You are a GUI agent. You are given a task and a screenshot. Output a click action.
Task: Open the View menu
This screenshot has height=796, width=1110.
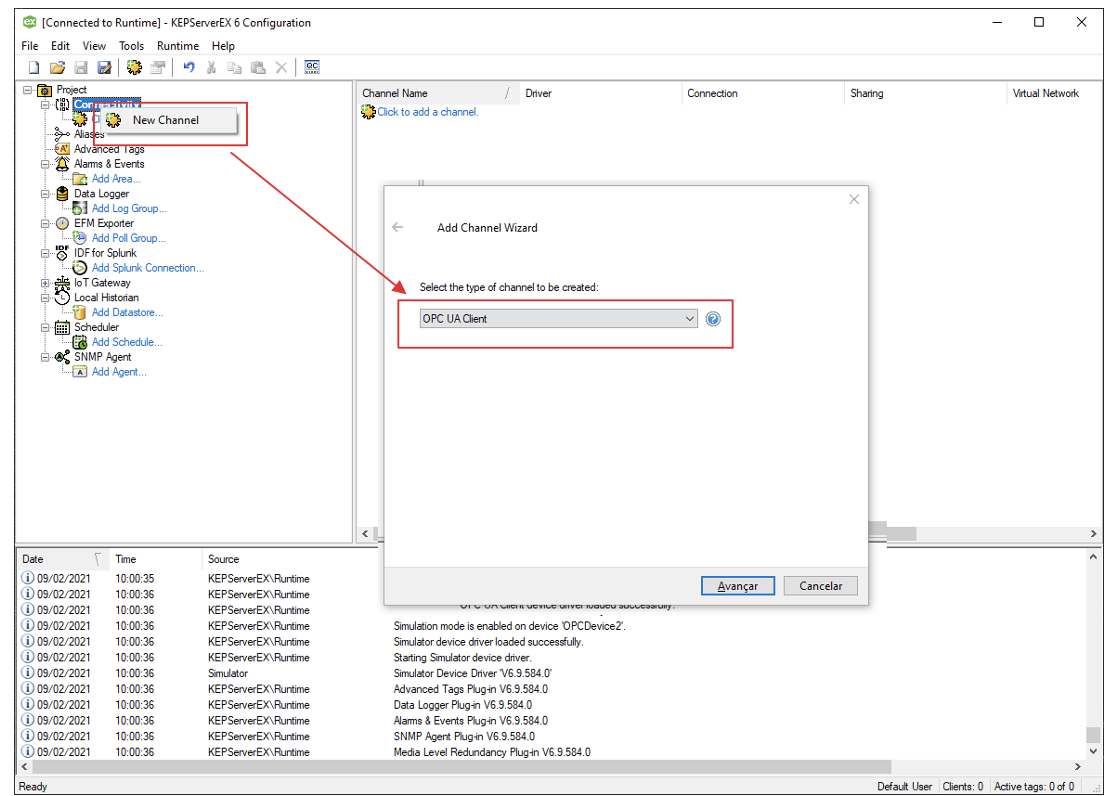pyautogui.click(x=94, y=46)
